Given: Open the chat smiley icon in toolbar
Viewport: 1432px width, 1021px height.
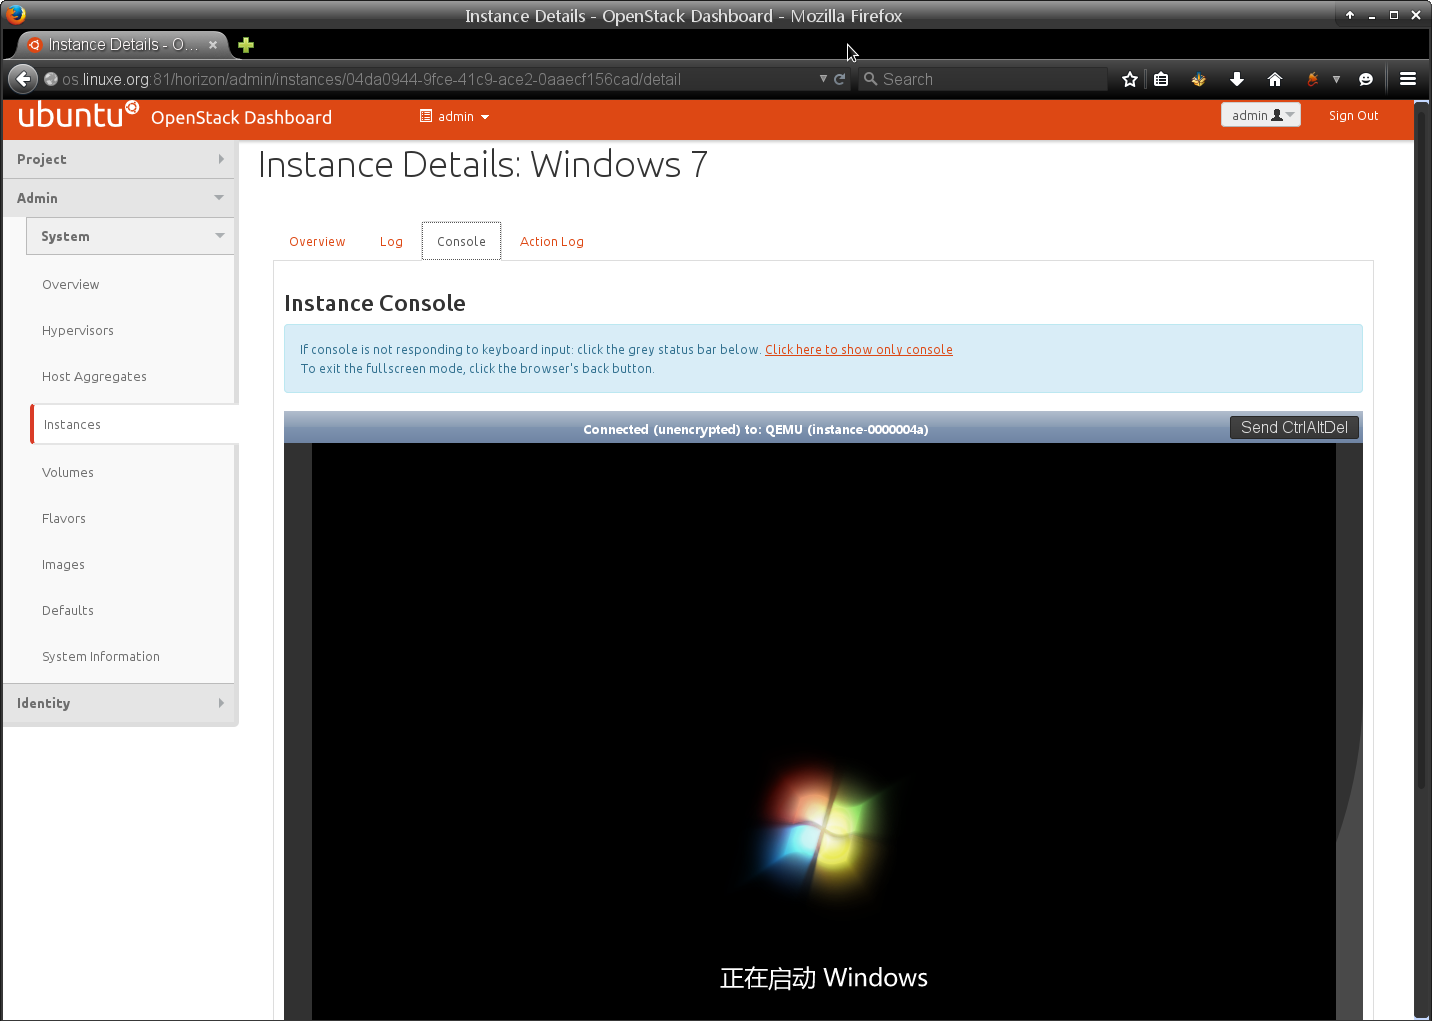Looking at the screenshot, I should tap(1366, 79).
